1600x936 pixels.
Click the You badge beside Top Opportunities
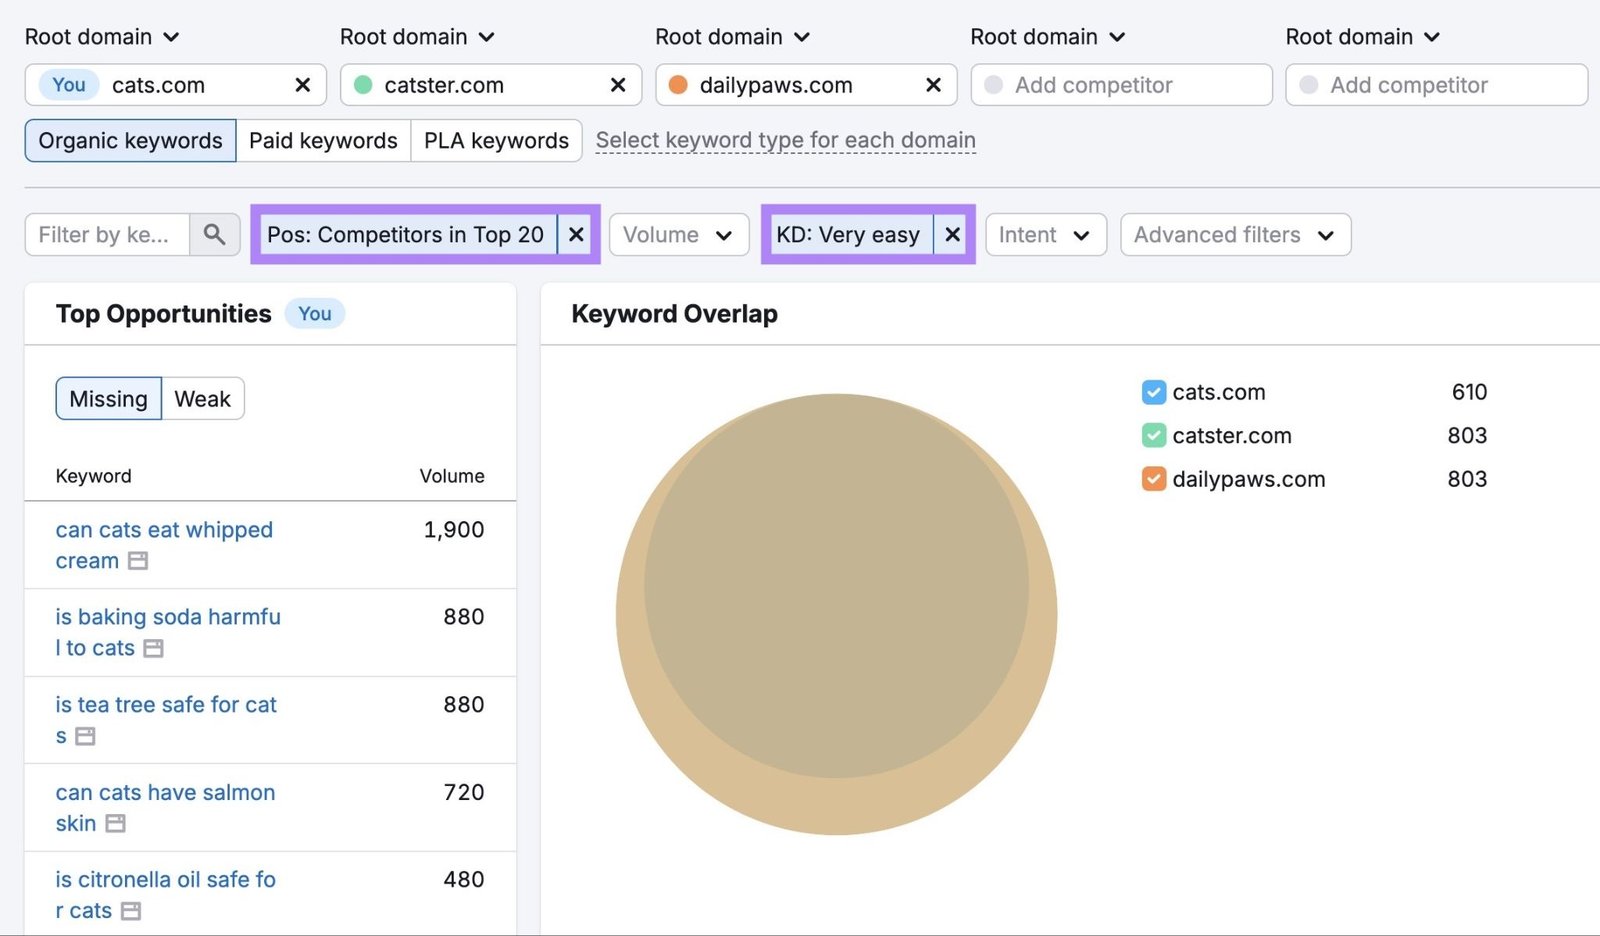[315, 314]
